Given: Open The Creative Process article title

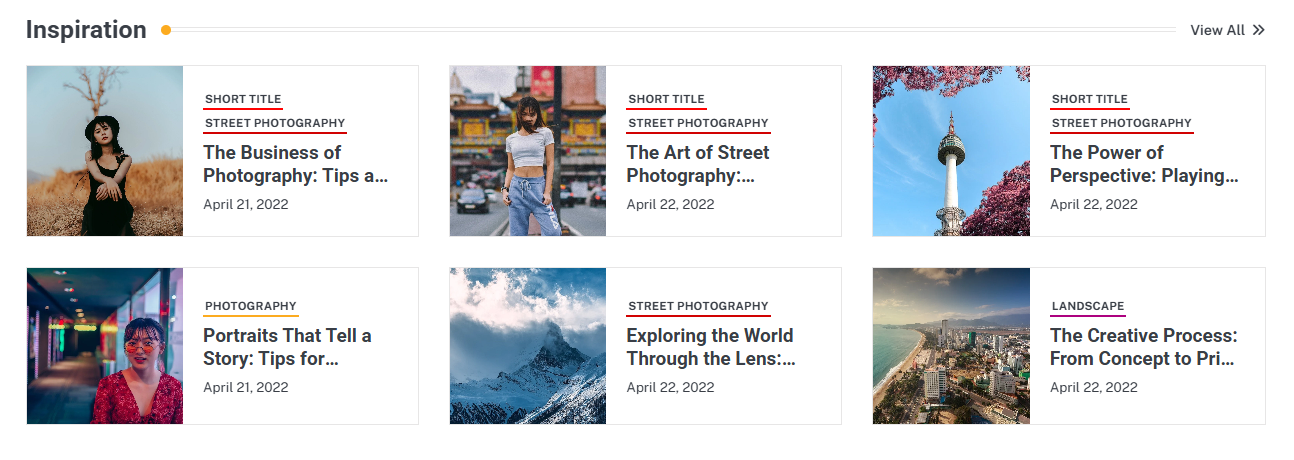Looking at the screenshot, I should (1143, 347).
